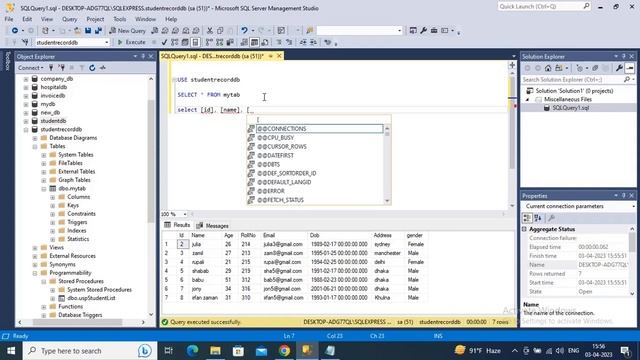Click the autocomplete list scrollbar down arrow
The height and width of the screenshot is (360, 640).
[387, 200]
